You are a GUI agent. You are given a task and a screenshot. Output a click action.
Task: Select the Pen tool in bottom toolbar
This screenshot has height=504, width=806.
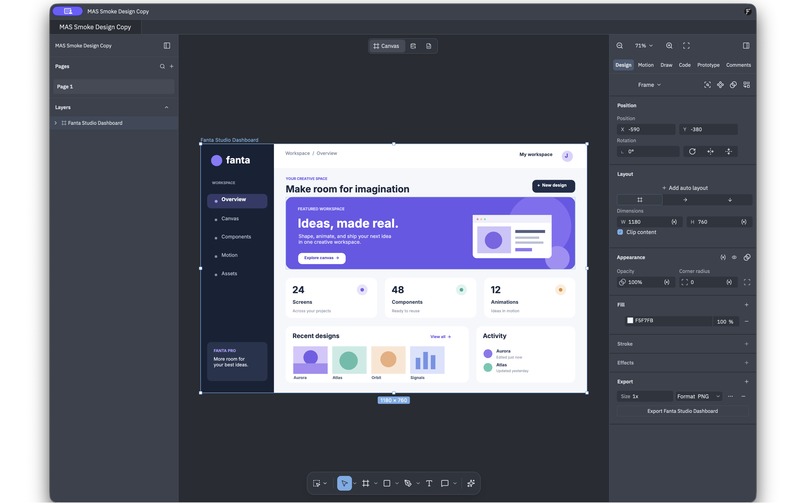pos(408,483)
